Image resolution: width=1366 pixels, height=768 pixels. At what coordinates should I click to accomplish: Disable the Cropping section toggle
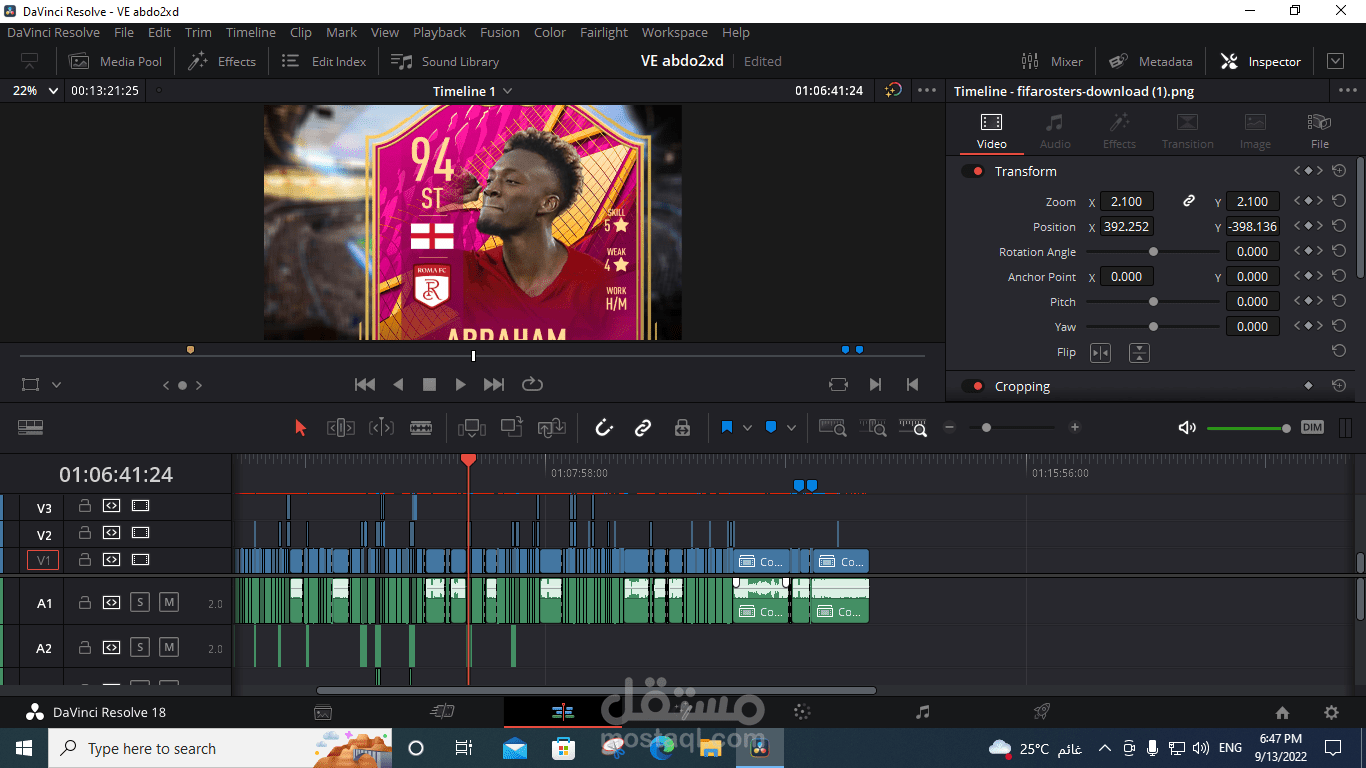(x=972, y=386)
